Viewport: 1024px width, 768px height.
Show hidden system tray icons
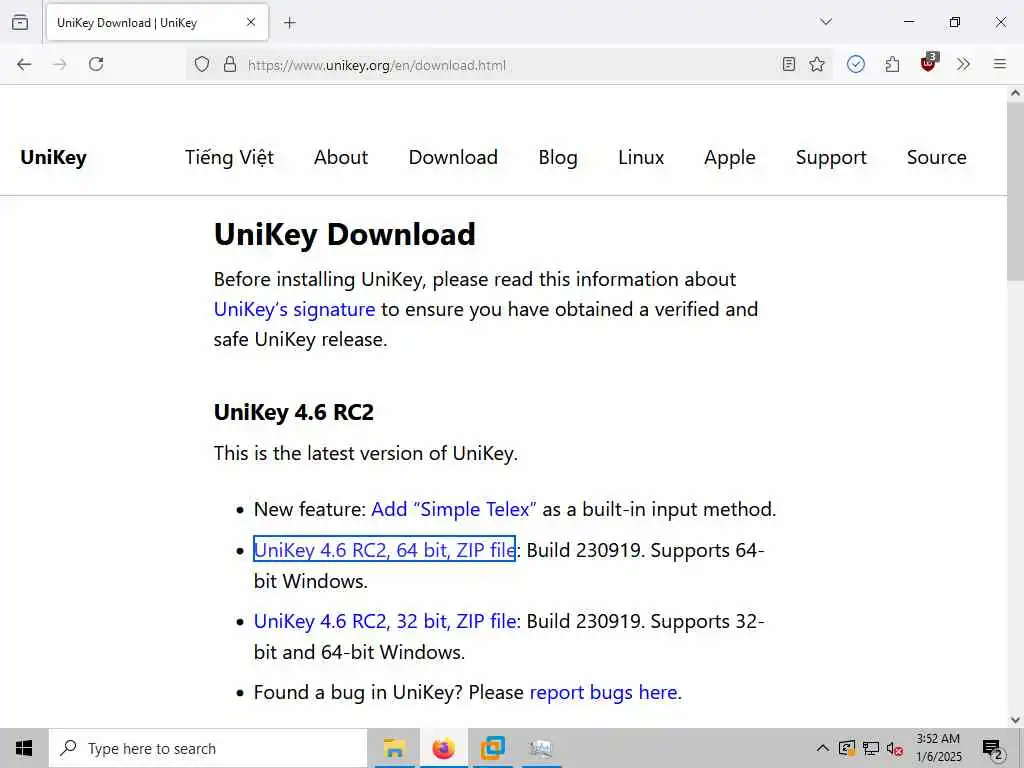click(x=823, y=748)
